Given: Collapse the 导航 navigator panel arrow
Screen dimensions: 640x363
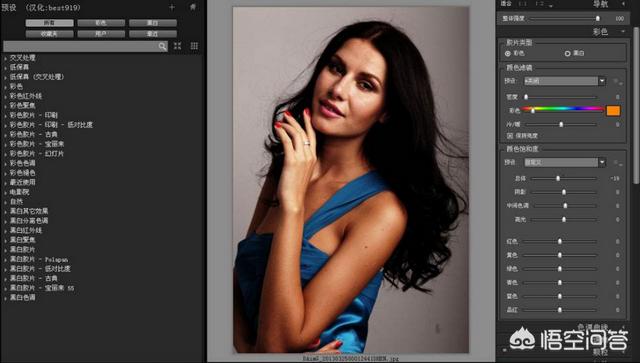Looking at the screenshot, I should click(x=623, y=4).
